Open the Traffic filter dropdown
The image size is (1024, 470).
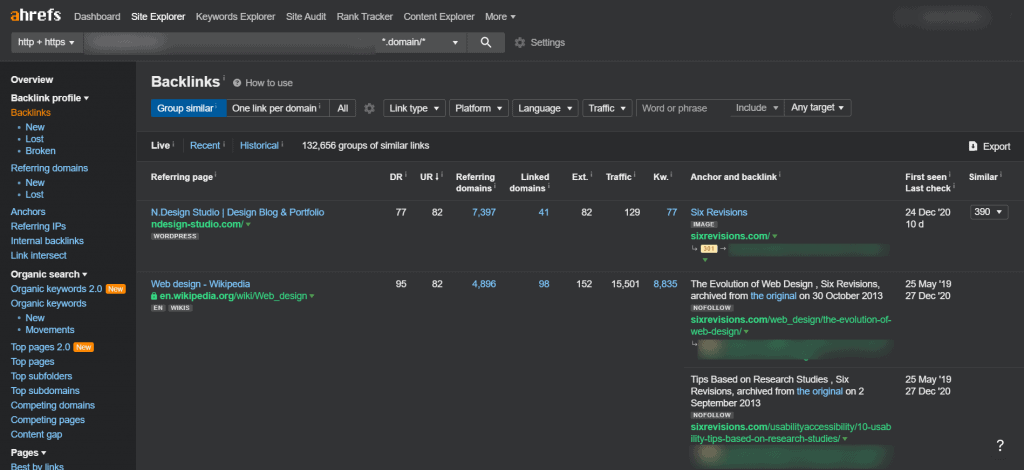[x=607, y=108]
